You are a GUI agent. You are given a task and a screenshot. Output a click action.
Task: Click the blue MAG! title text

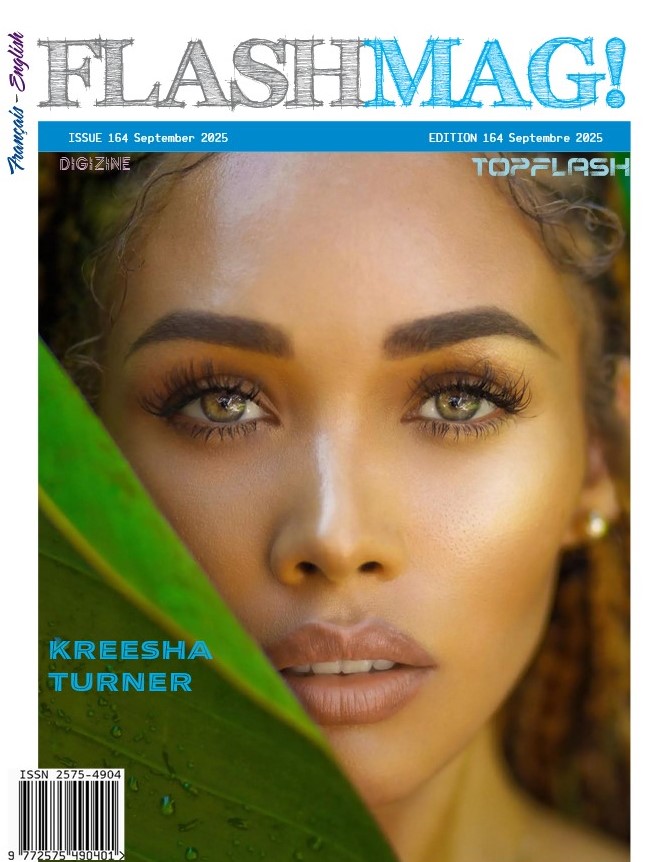pos(495,73)
